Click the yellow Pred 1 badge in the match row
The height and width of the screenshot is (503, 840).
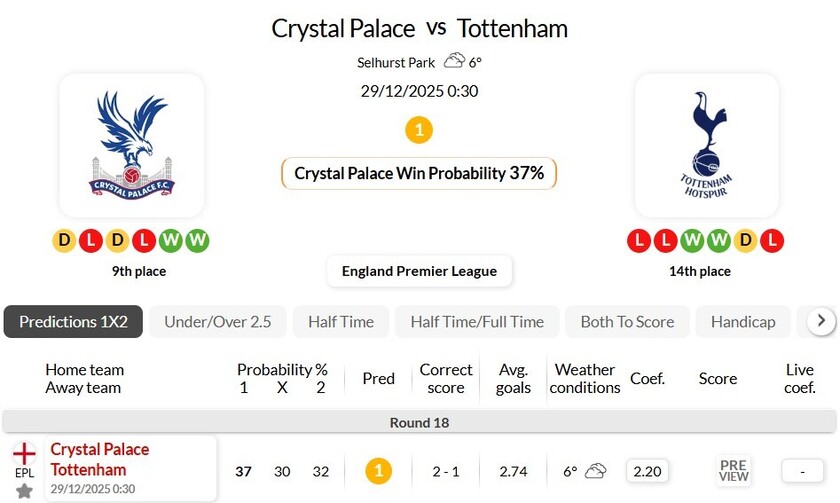[x=378, y=470]
